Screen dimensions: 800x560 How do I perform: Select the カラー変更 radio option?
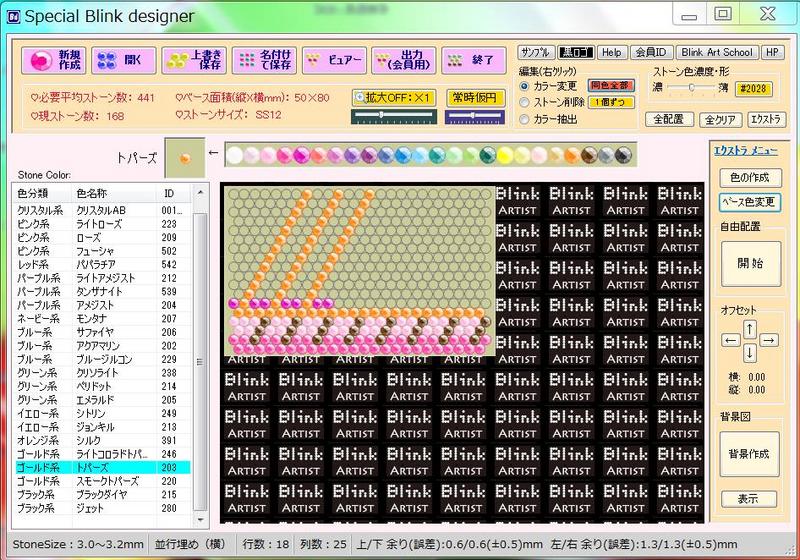point(524,86)
